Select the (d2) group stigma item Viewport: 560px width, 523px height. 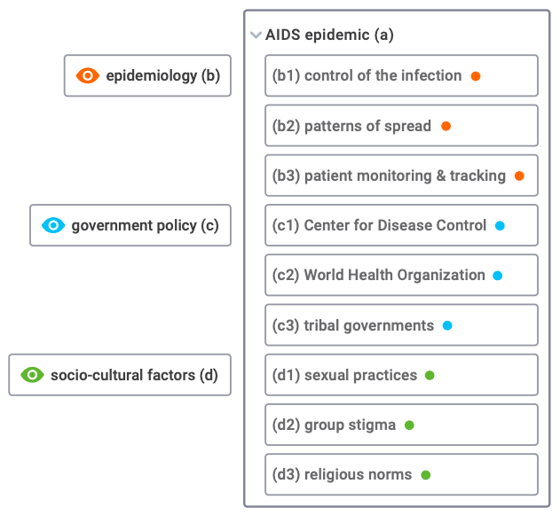(x=401, y=425)
